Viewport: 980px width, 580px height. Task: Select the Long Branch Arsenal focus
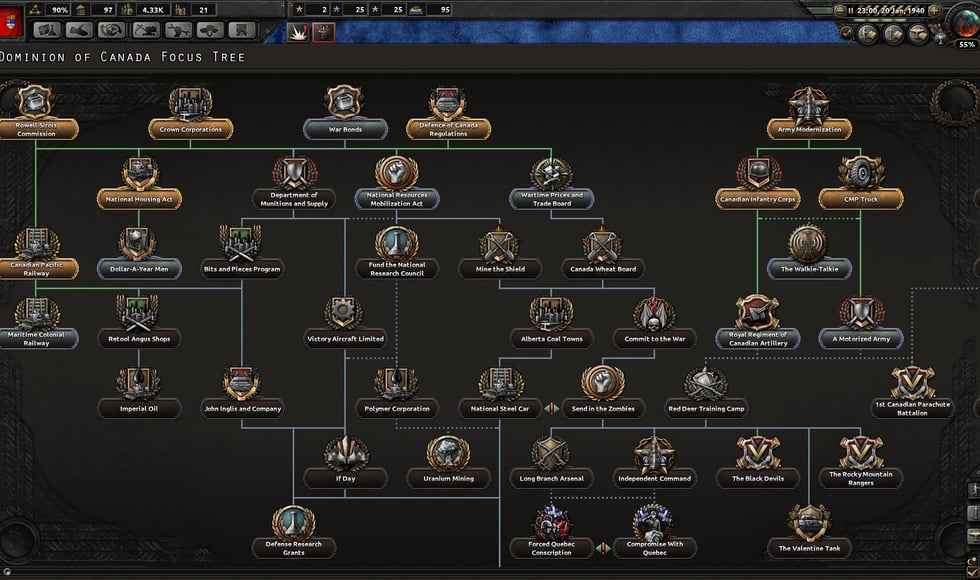pos(551,478)
